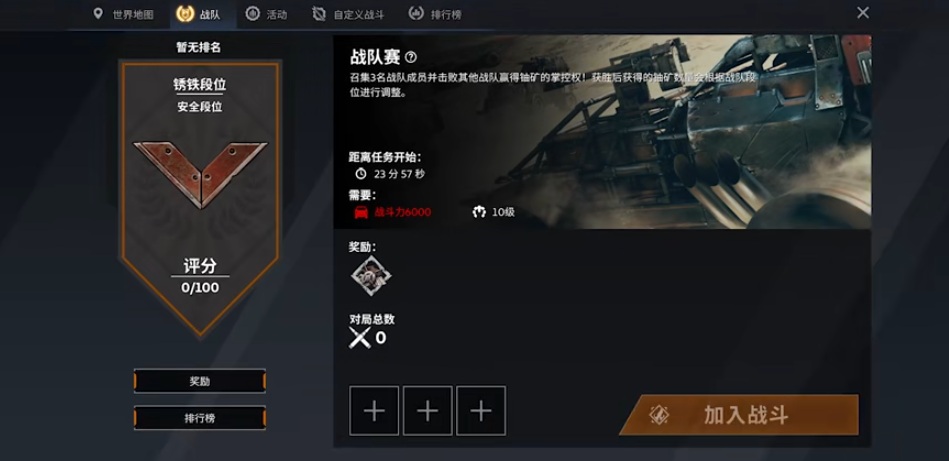Click the rusty iron rank emblem
The width and height of the screenshot is (949, 461).
tap(200, 174)
